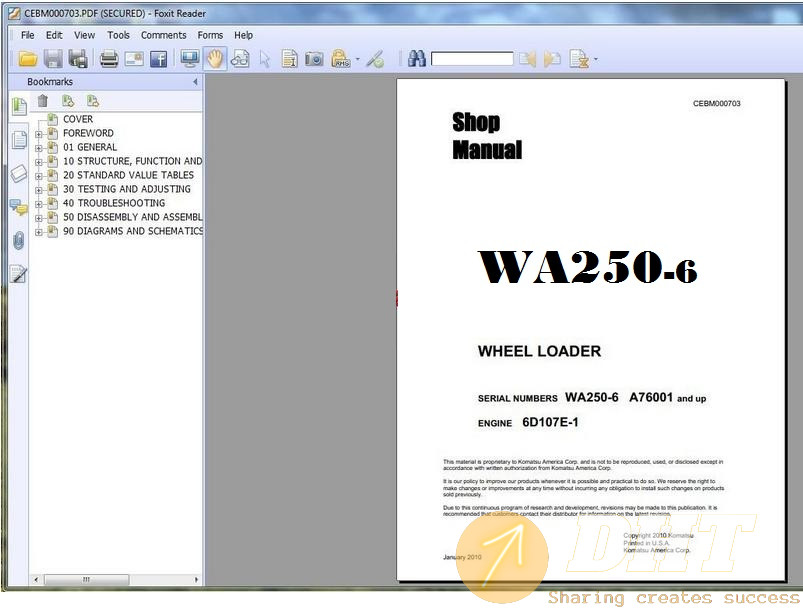This screenshot has height=610, width=803.
Task: Open the View menu
Action: (x=84, y=35)
